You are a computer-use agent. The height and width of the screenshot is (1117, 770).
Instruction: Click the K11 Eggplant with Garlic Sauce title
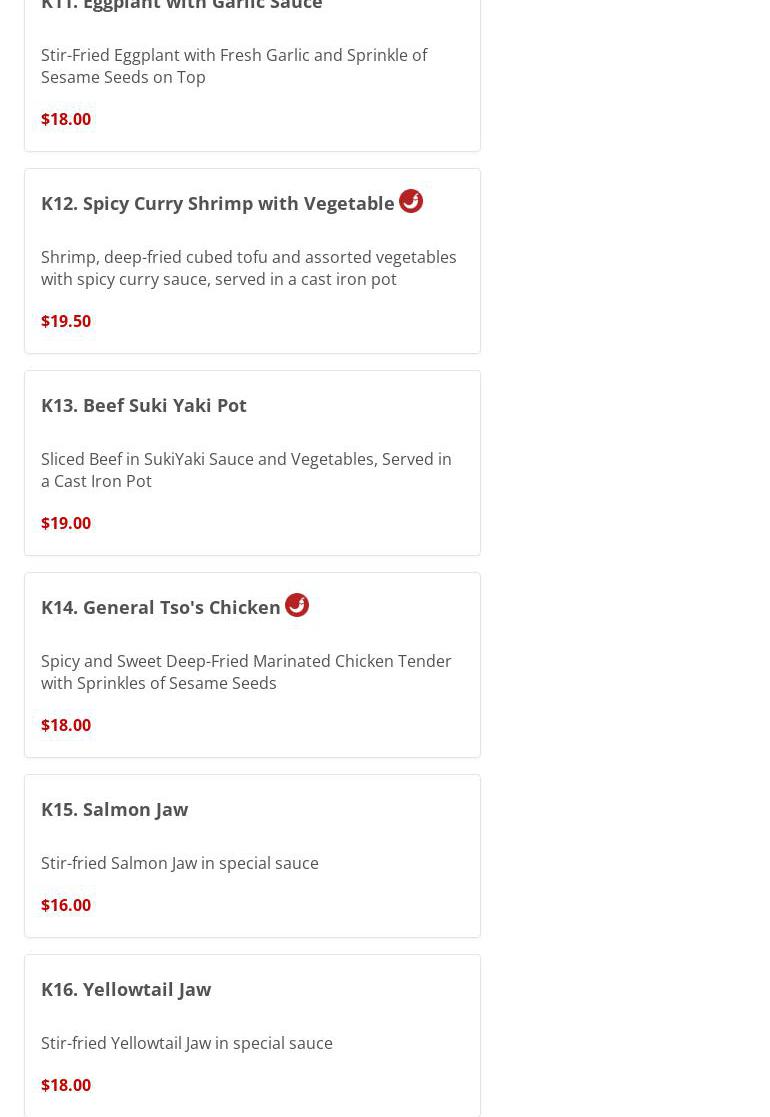point(182,4)
